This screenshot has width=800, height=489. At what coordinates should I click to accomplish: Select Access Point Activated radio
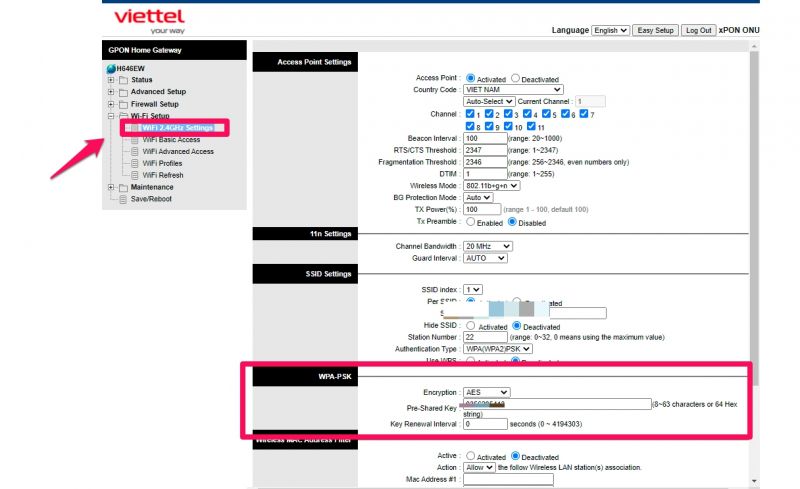click(x=470, y=78)
